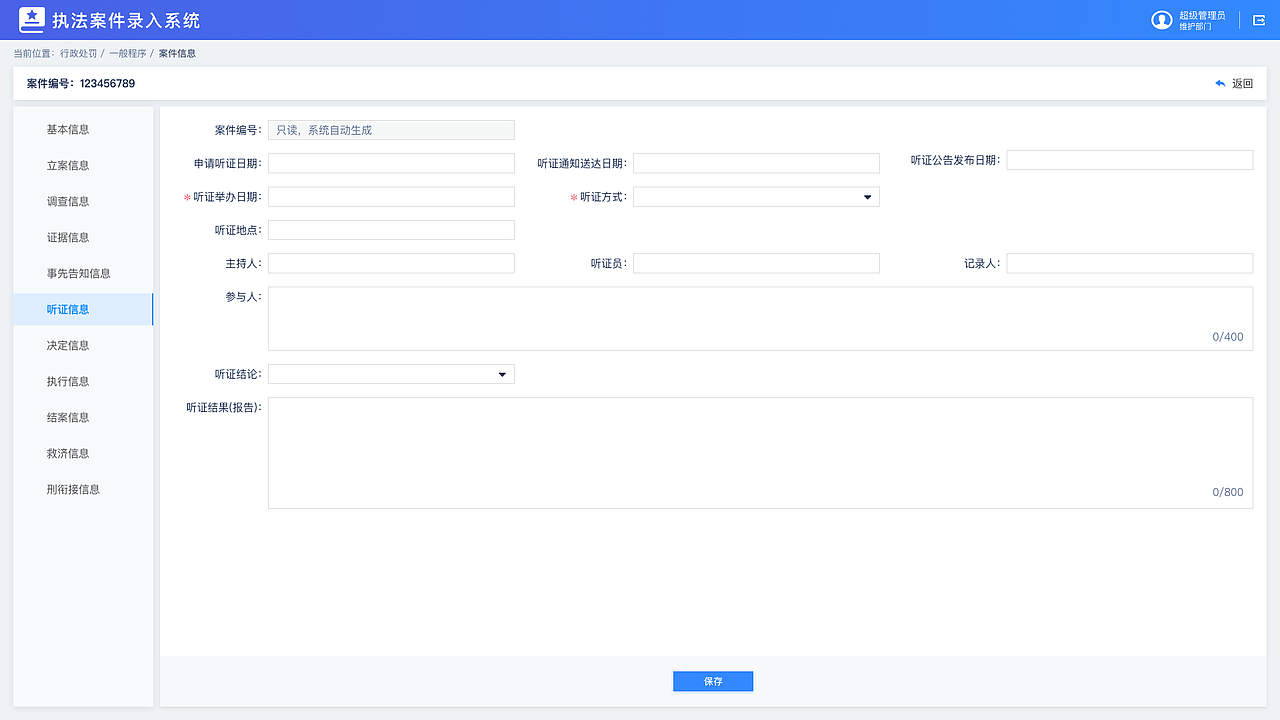1280x720 pixels.
Task: Click the logout icon in header
Action: tap(1259, 20)
